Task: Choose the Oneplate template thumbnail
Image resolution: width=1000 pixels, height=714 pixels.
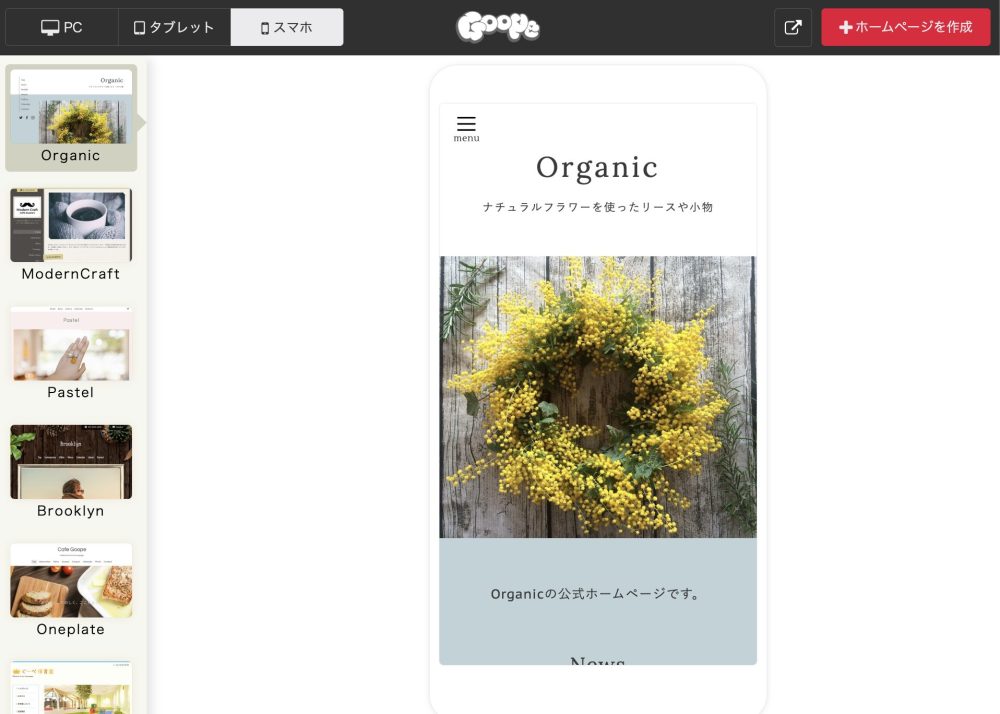Action: 71,581
